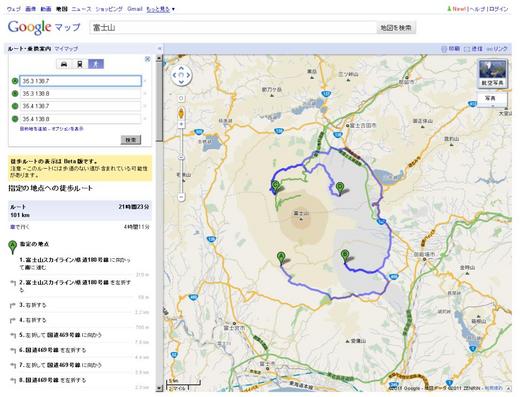This screenshot has height=397, width=520.
Task: Switch to aerial photo 航空写真 view
Action: [493, 73]
